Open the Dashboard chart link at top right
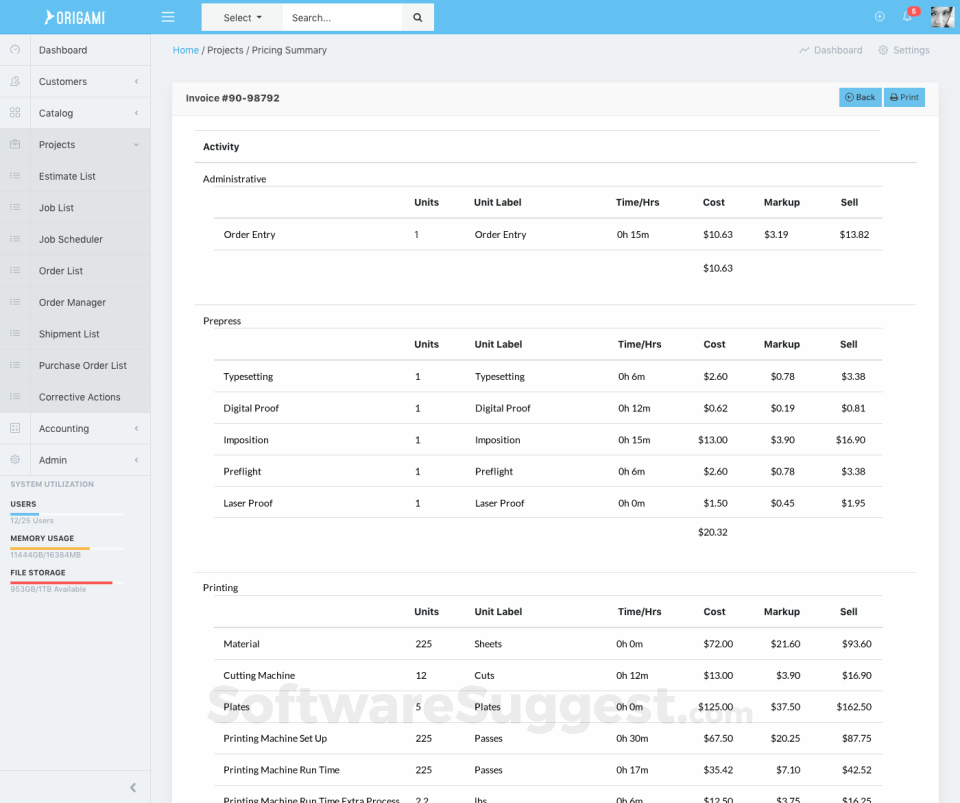The image size is (960, 803). [x=831, y=50]
